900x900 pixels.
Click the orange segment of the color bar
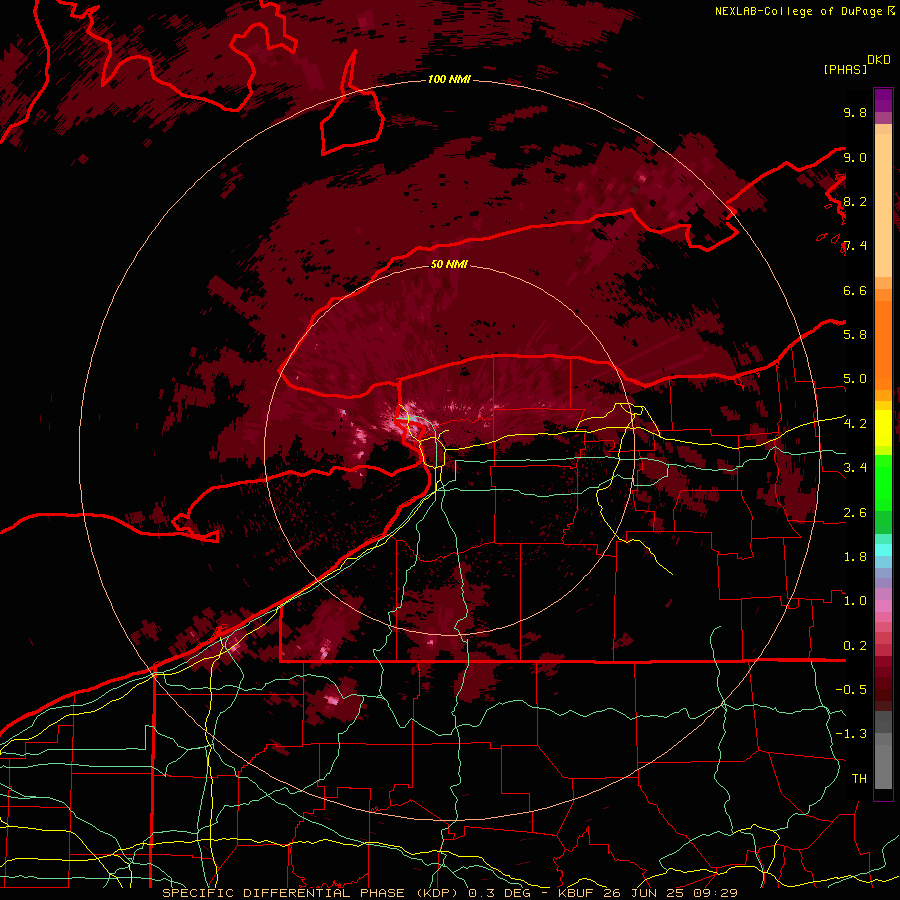(883, 339)
